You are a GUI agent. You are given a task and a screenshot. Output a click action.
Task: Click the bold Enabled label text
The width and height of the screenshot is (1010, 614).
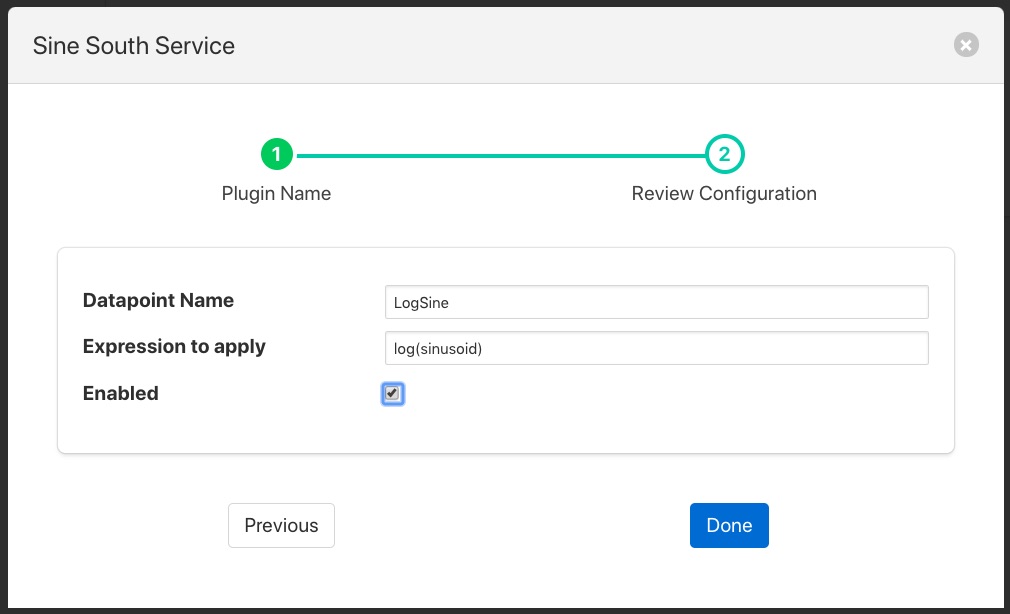coord(121,393)
